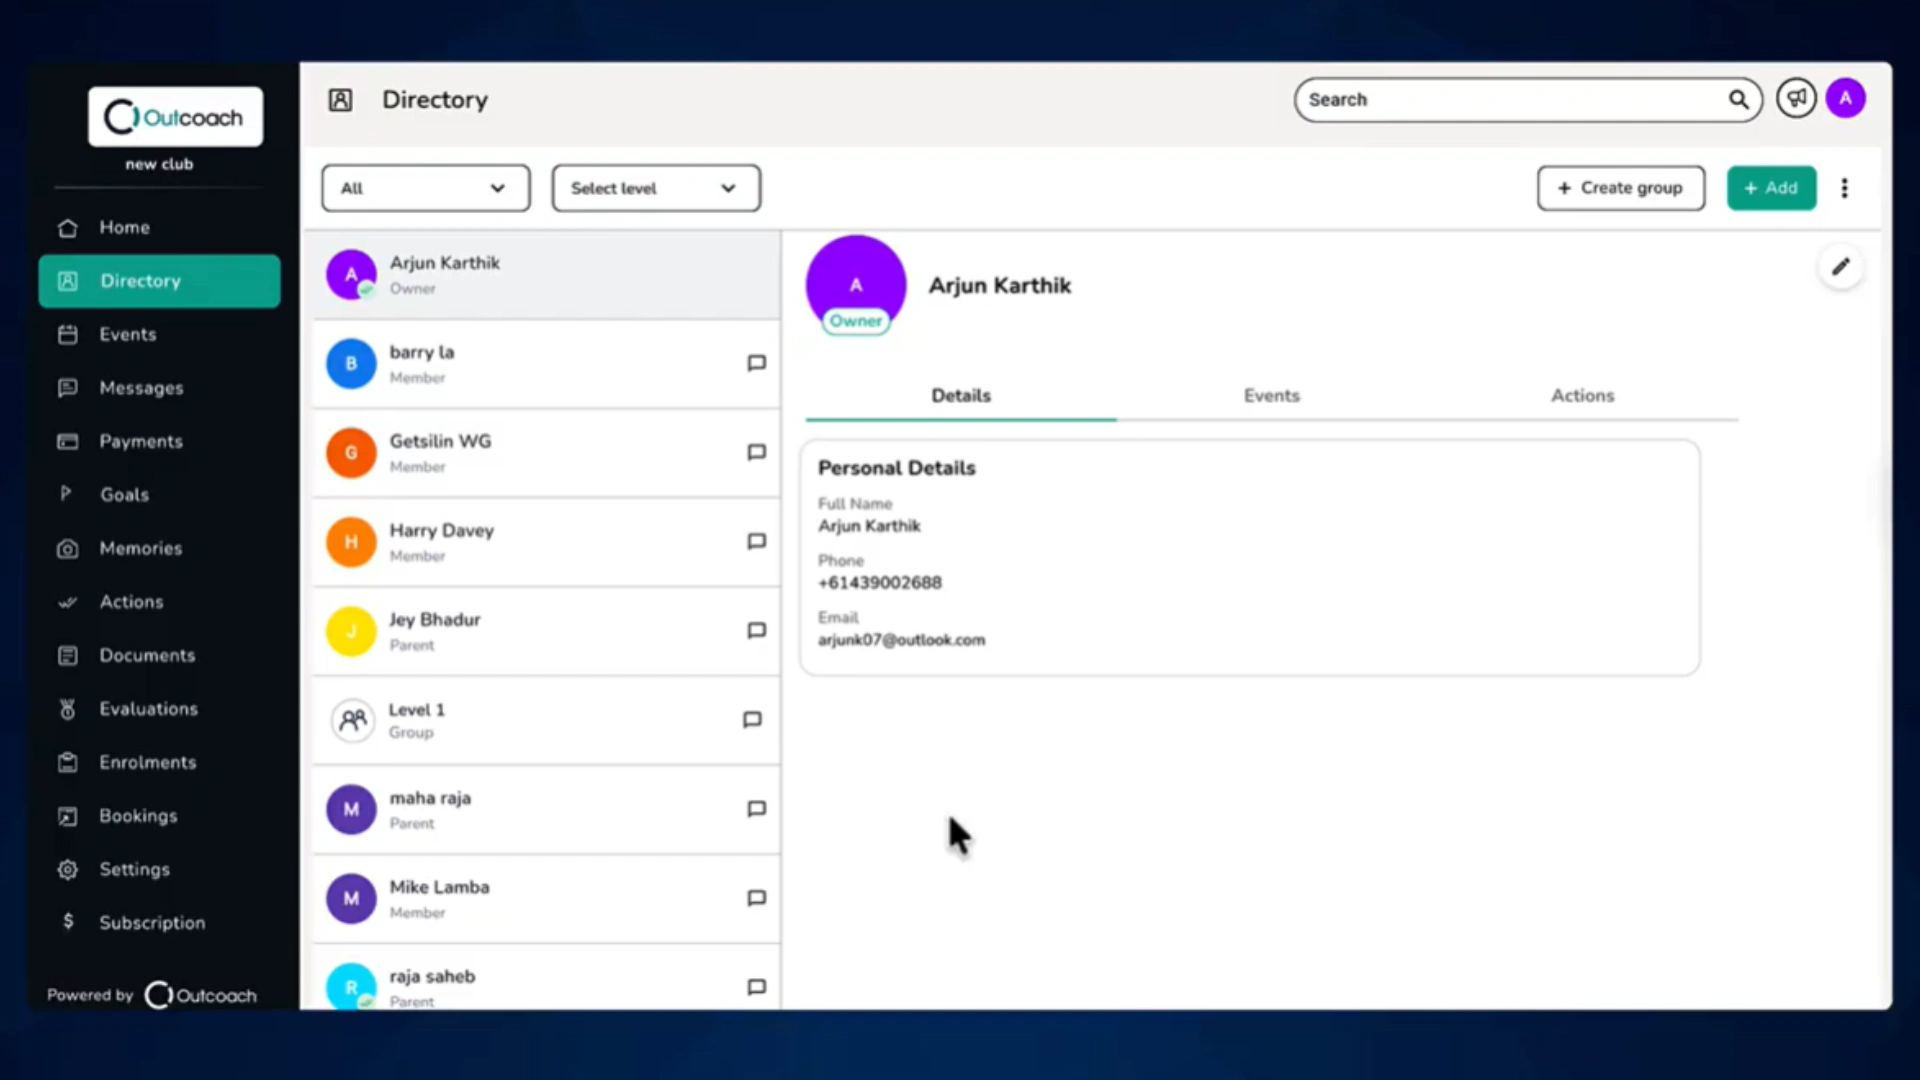Open message icon next to barry la

coord(756,363)
